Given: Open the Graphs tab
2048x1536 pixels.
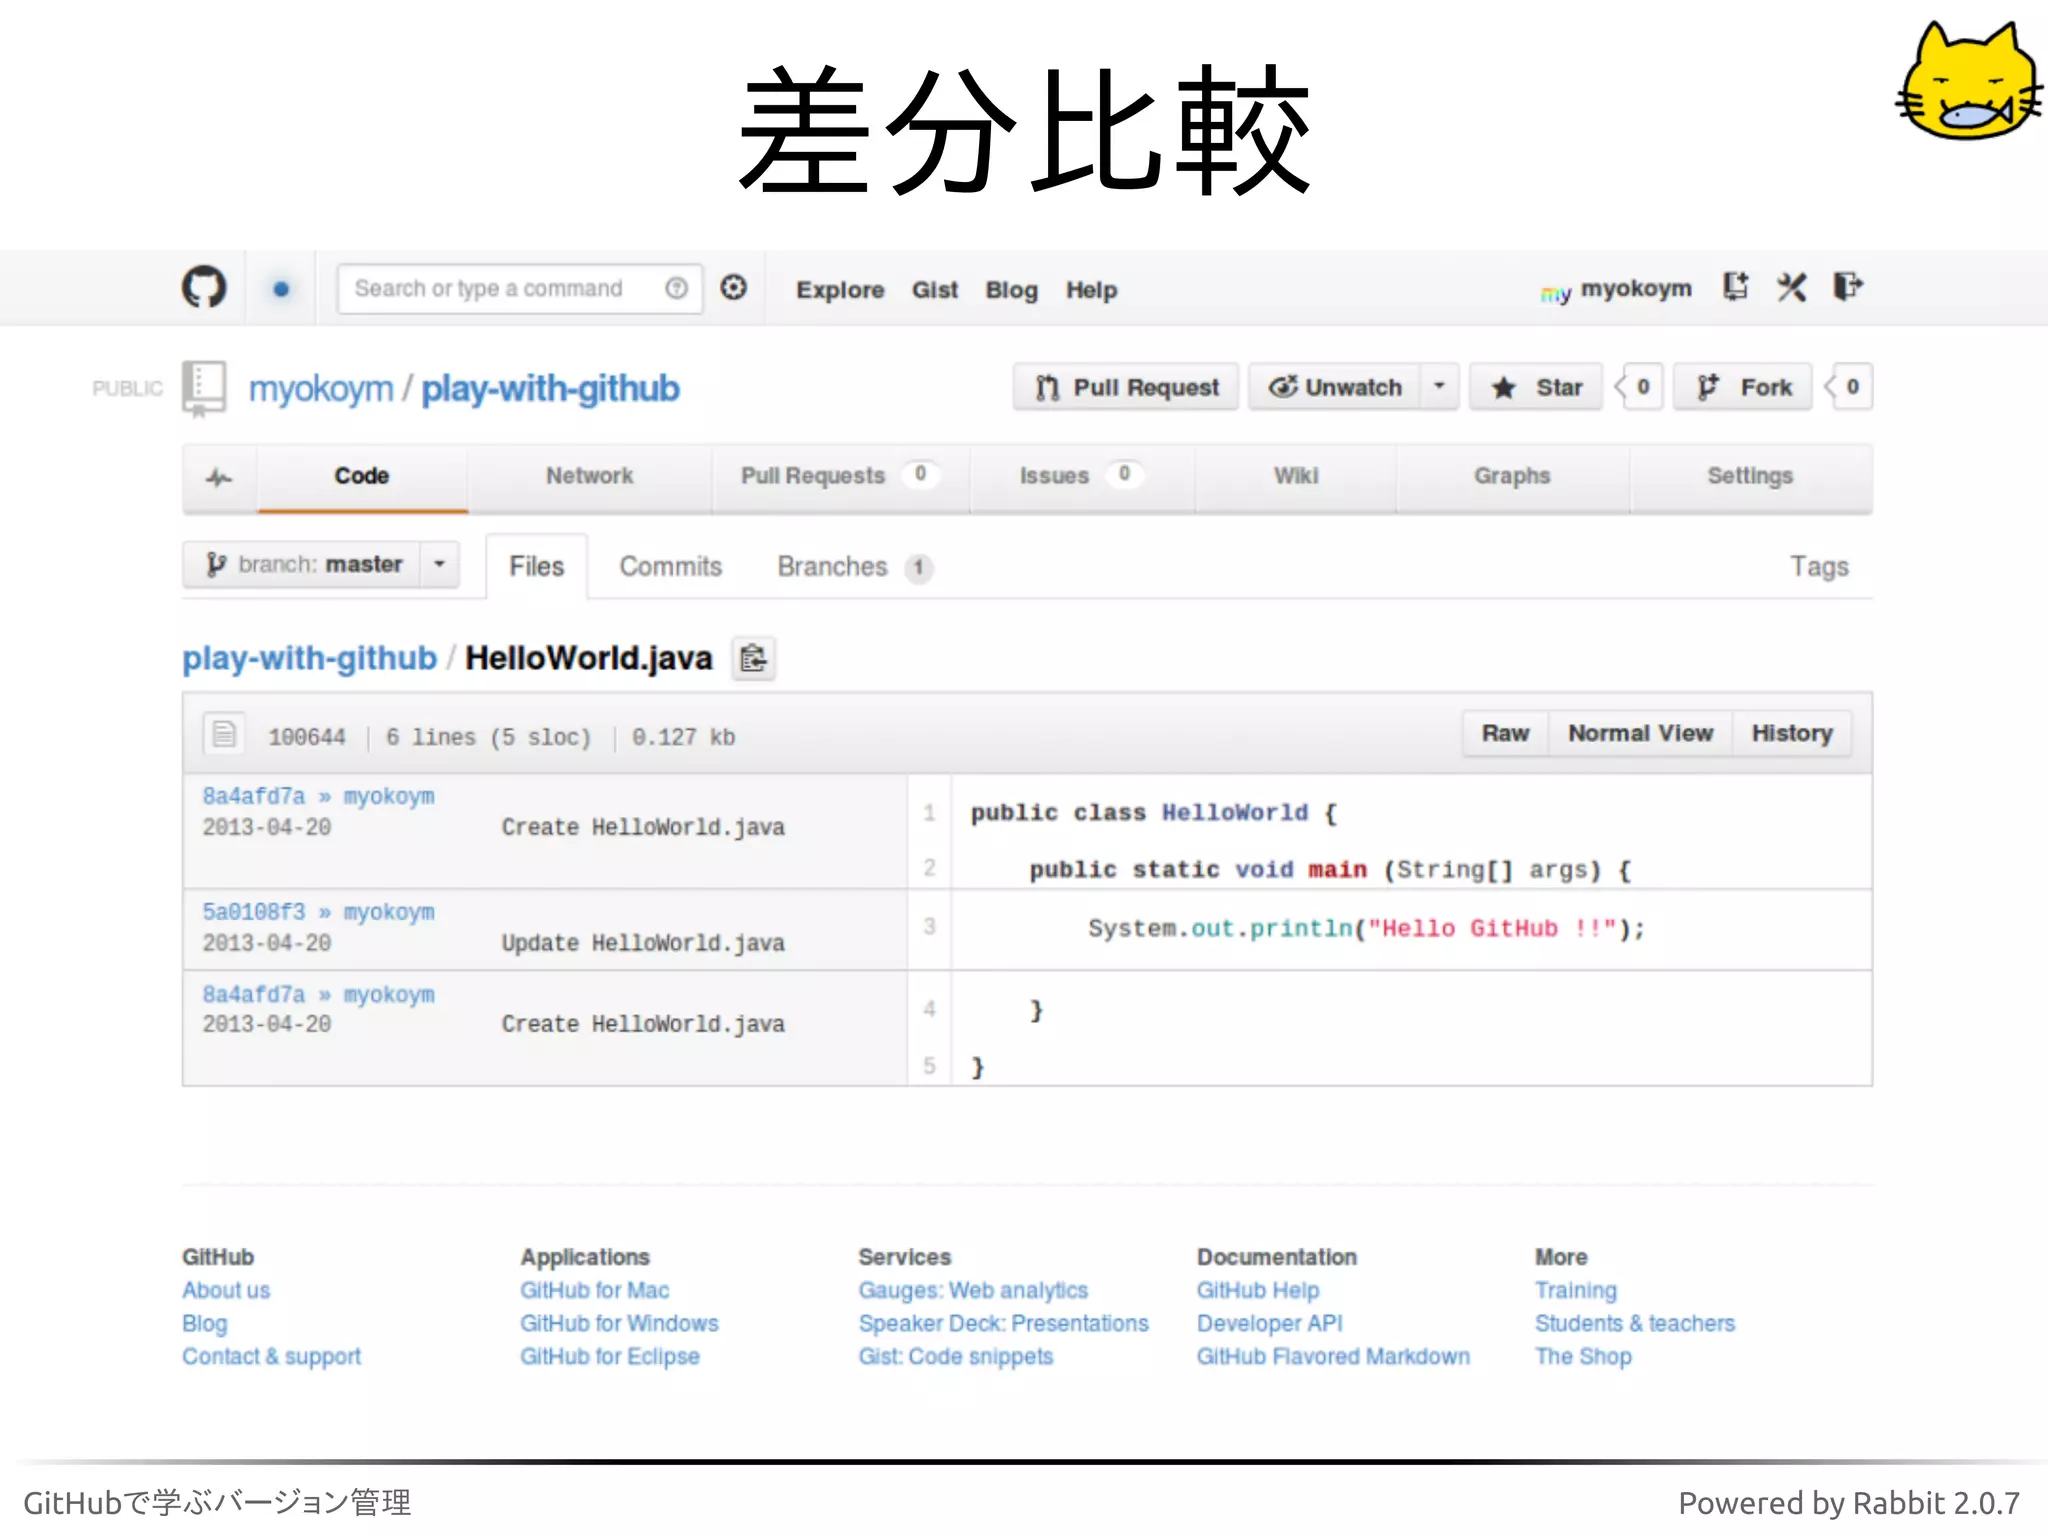Looking at the screenshot, I should pyautogui.click(x=1512, y=477).
